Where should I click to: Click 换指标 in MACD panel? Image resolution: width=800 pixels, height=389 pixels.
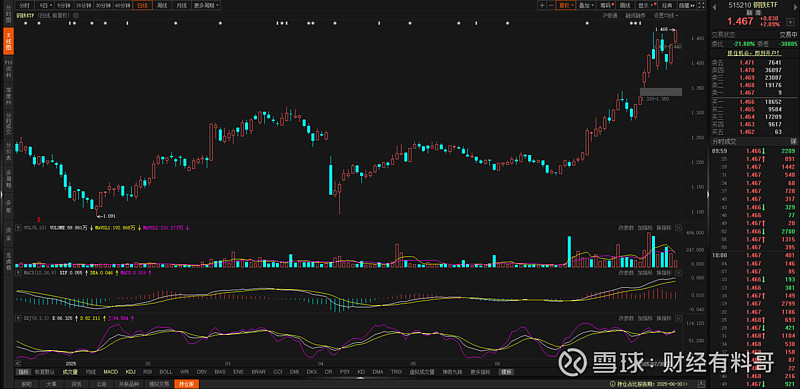tap(663, 273)
